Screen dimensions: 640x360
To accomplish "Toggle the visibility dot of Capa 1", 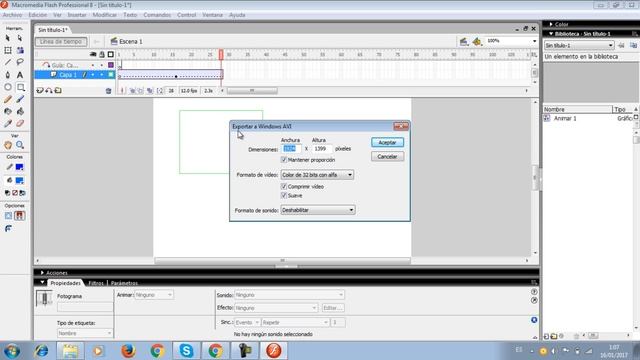I will (93, 75).
